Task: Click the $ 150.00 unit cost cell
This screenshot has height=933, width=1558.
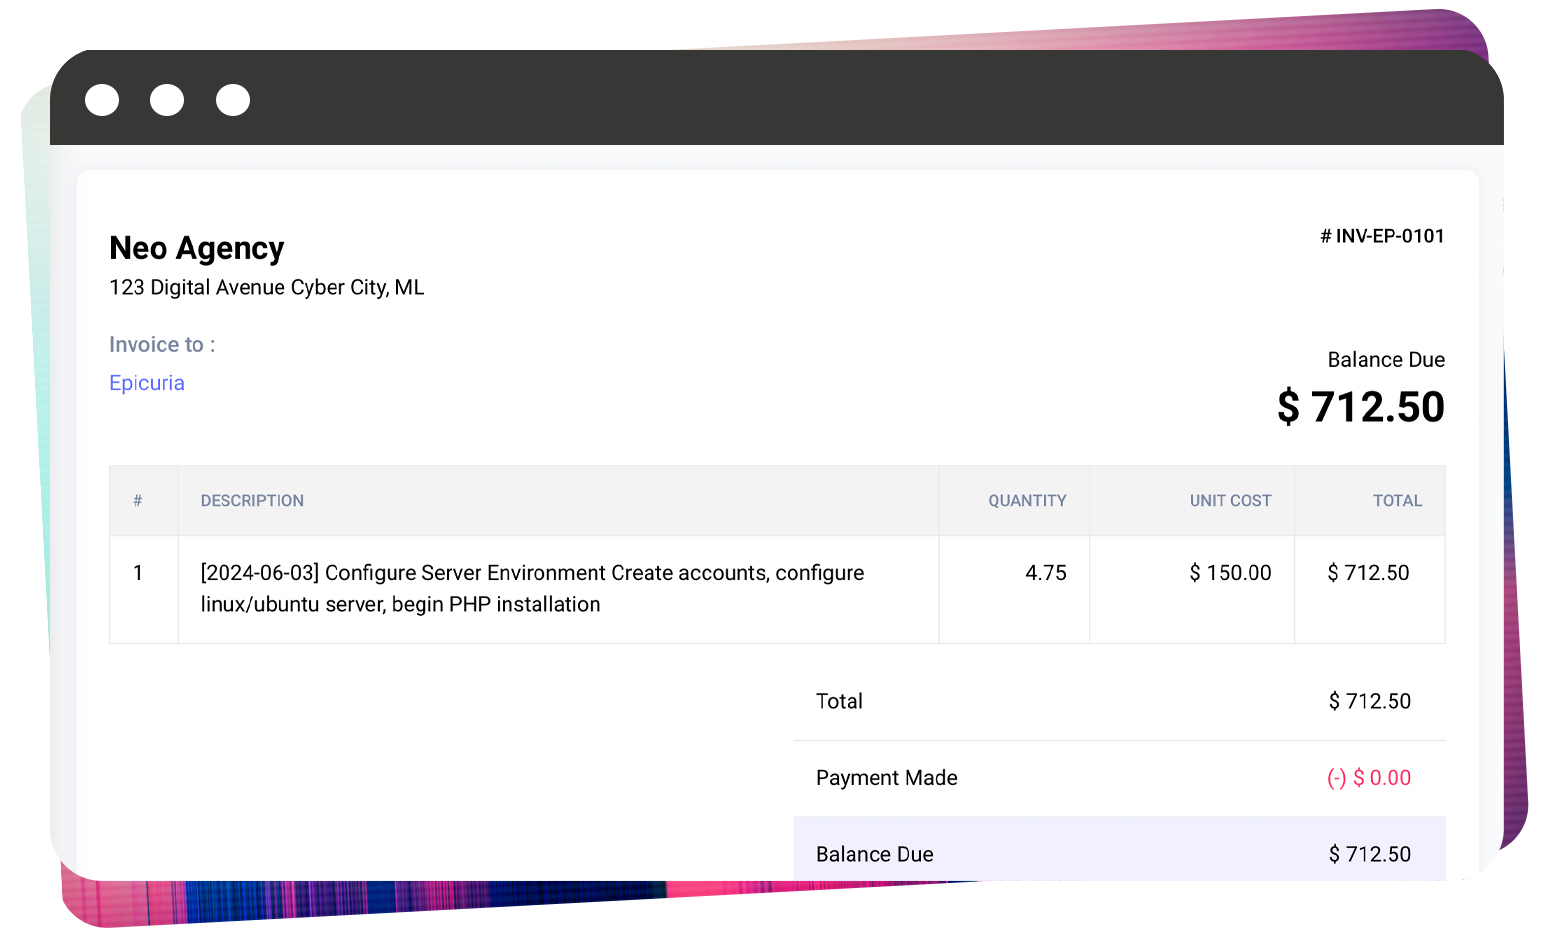Action: point(1230,573)
